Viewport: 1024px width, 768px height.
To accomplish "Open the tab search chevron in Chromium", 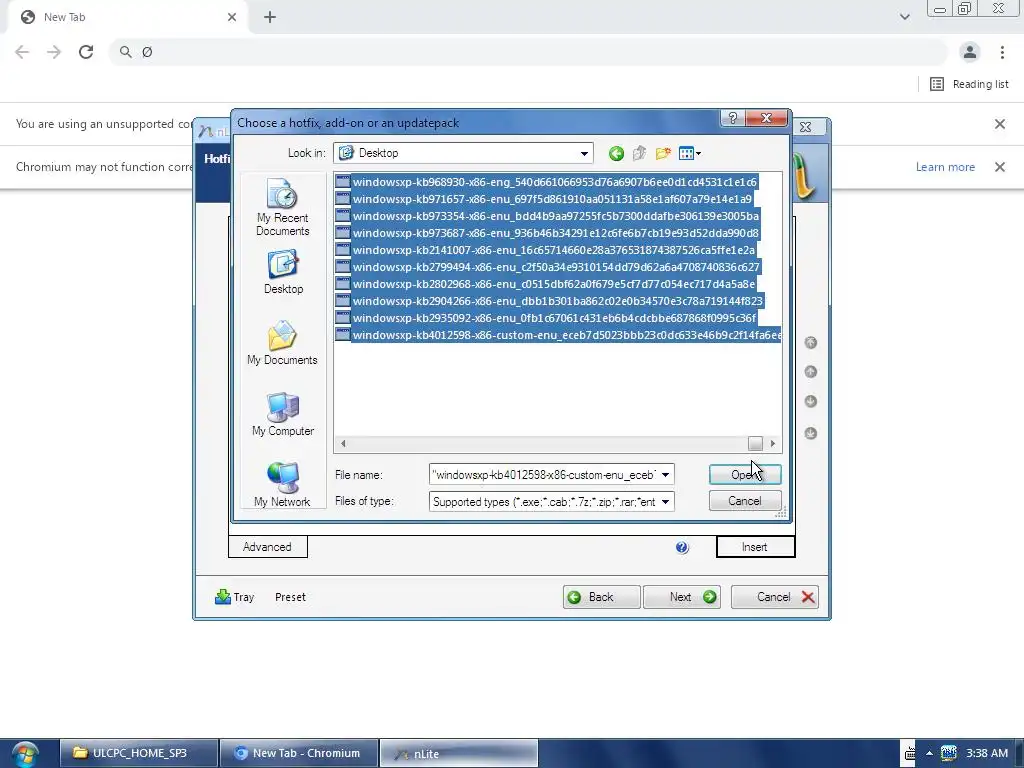I will click(x=904, y=17).
